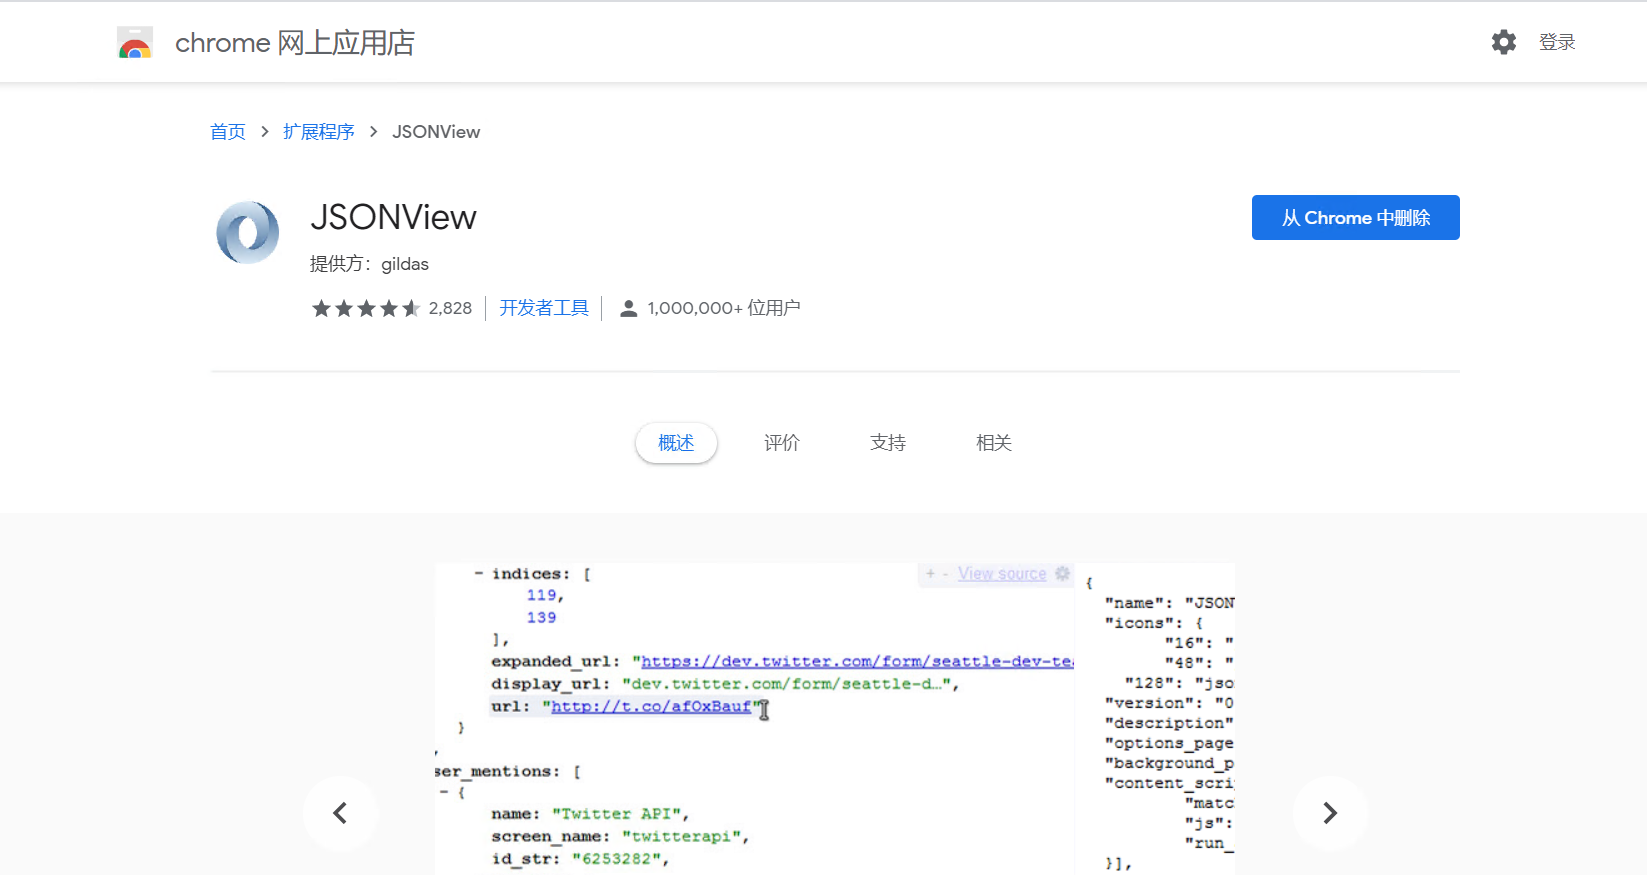Advance to next screenshot with right arrow
The height and width of the screenshot is (875, 1647).
[x=1329, y=813]
